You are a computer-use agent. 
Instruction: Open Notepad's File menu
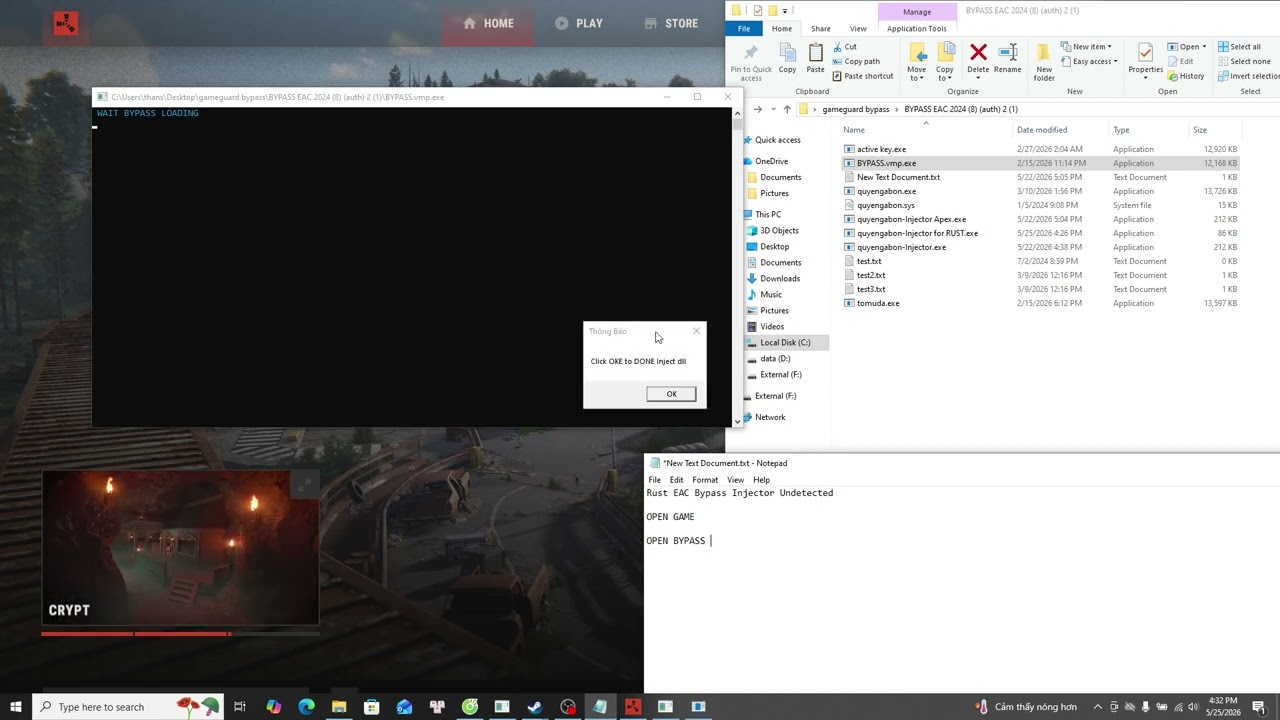[654, 480]
